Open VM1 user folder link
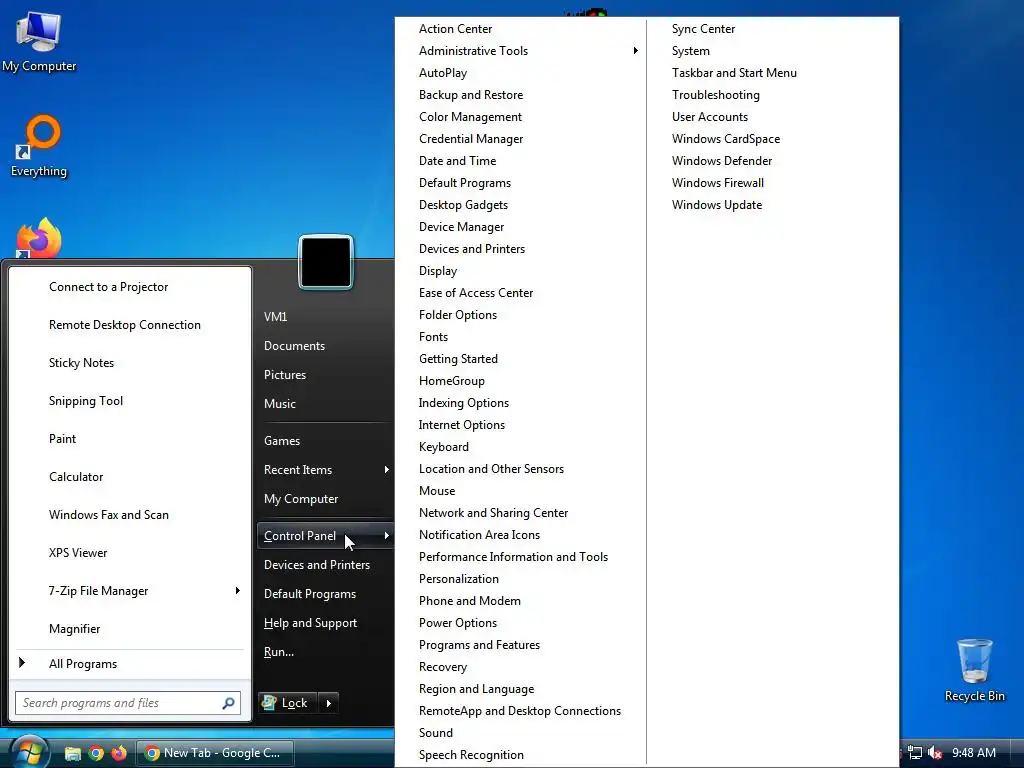1024x768 pixels. tap(276, 317)
